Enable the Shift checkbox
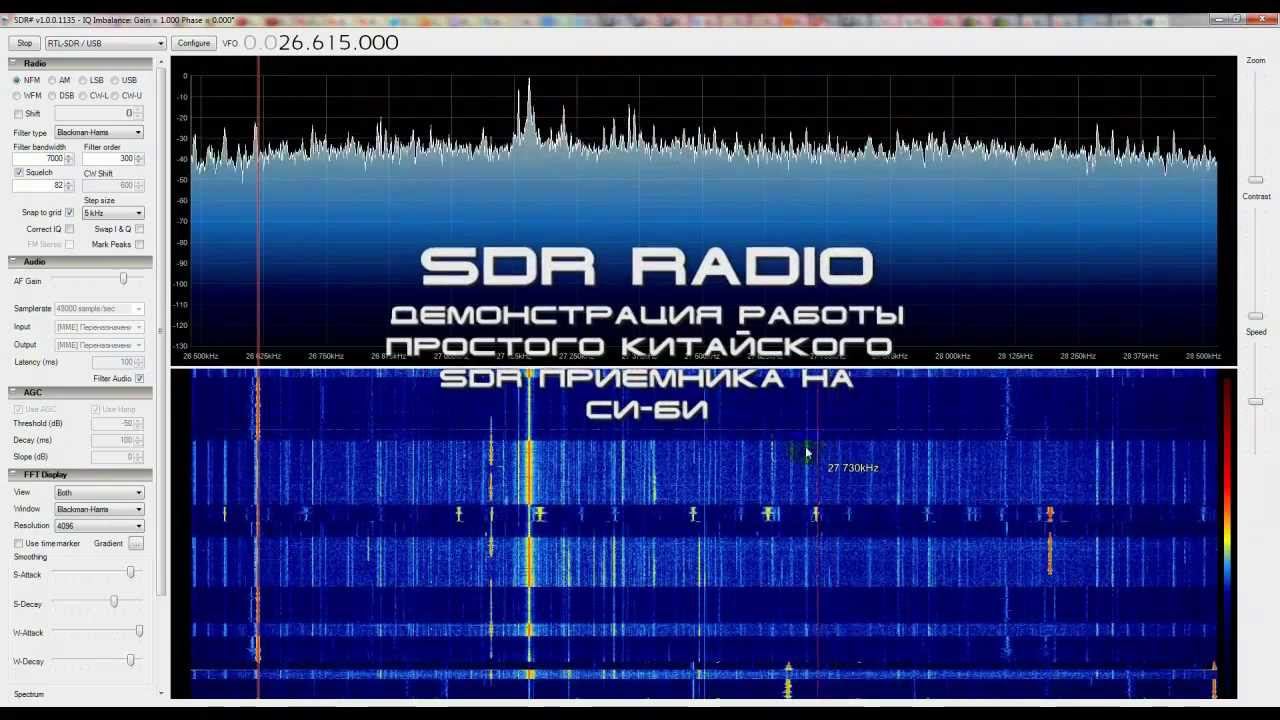Image resolution: width=1280 pixels, height=720 pixels. [18, 114]
